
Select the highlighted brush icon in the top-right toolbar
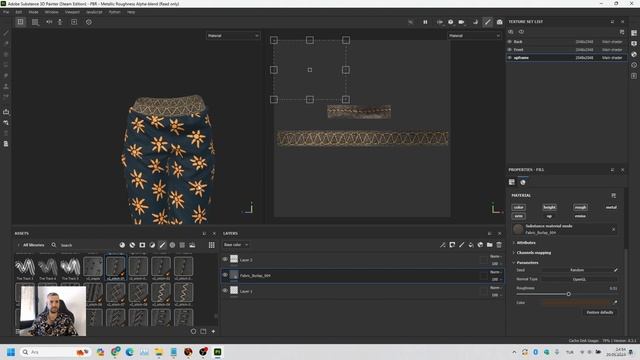487,22
